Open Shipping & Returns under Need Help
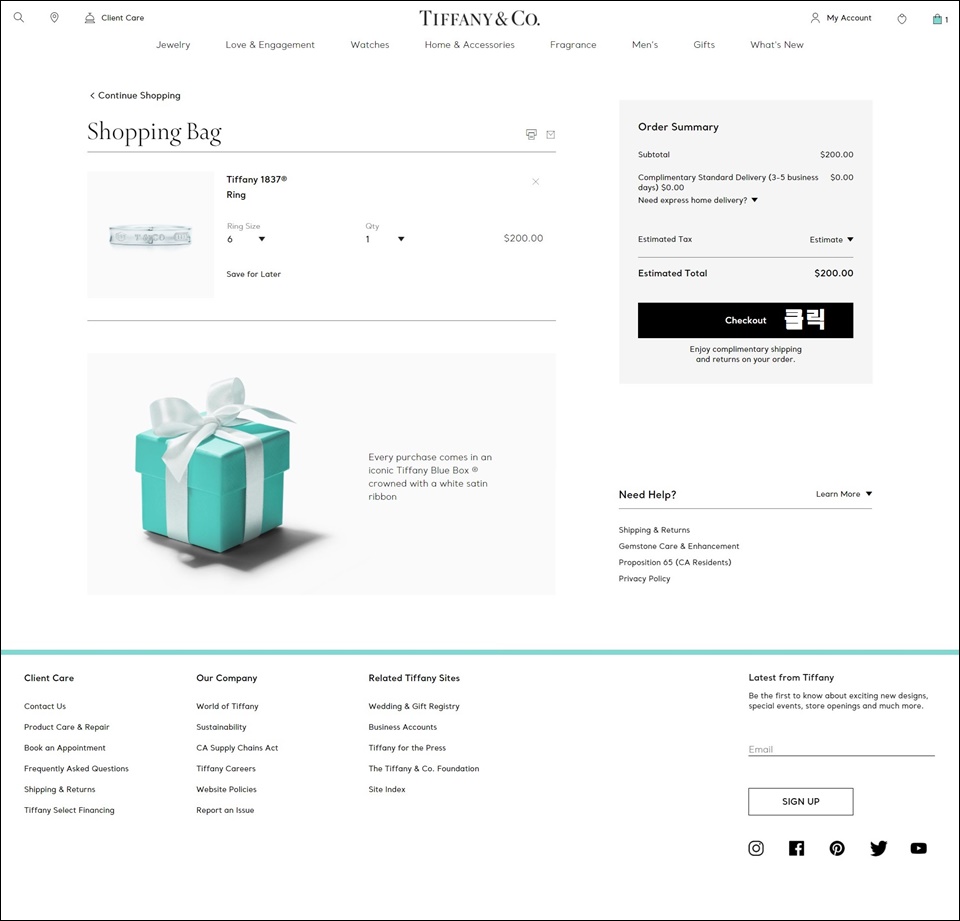 pyautogui.click(x=654, y=530)
